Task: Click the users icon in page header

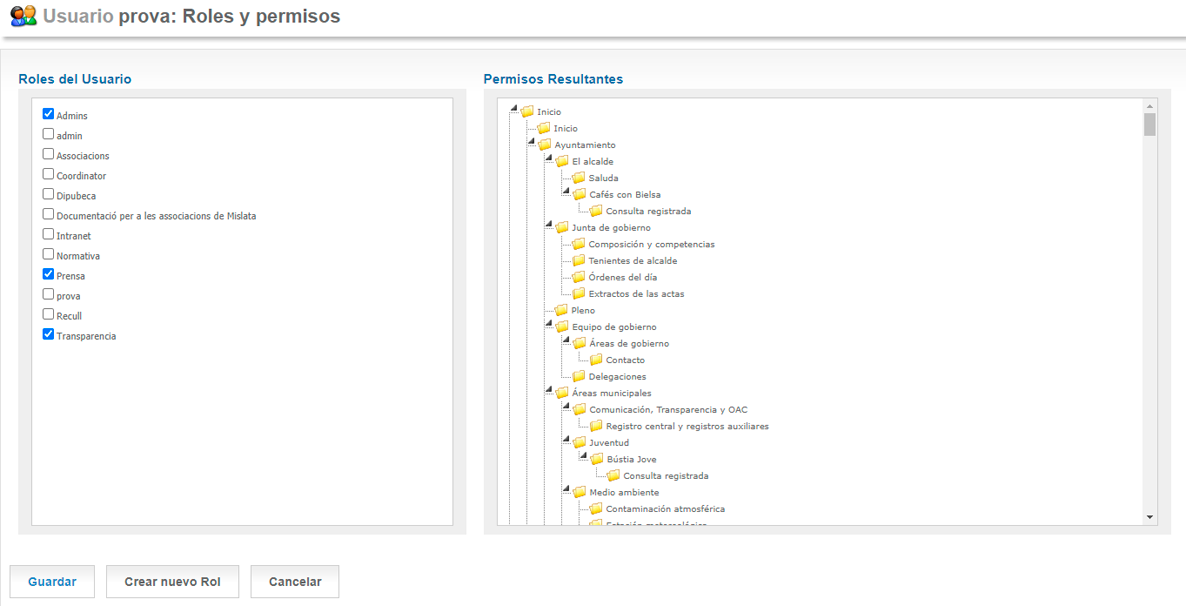Action: click(x=23, y=16)
